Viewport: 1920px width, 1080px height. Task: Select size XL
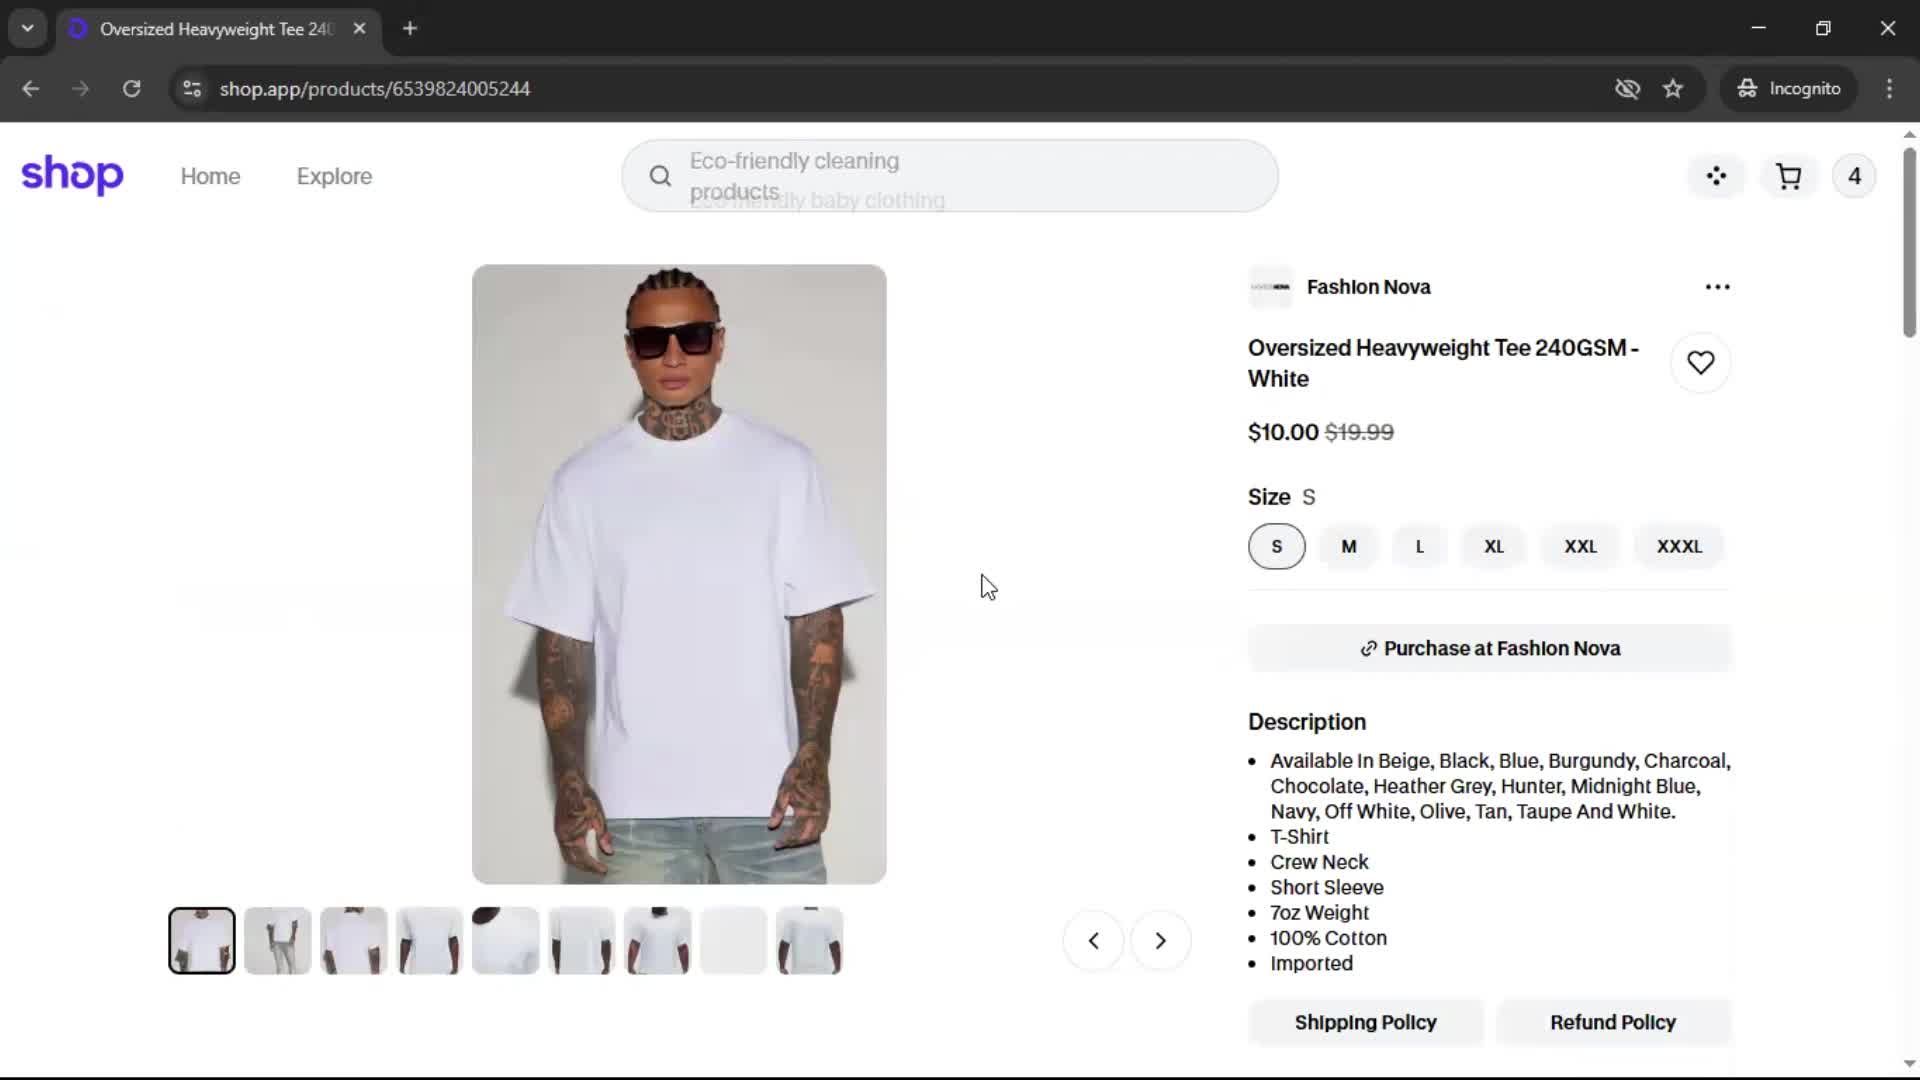tap(1493, 547)
